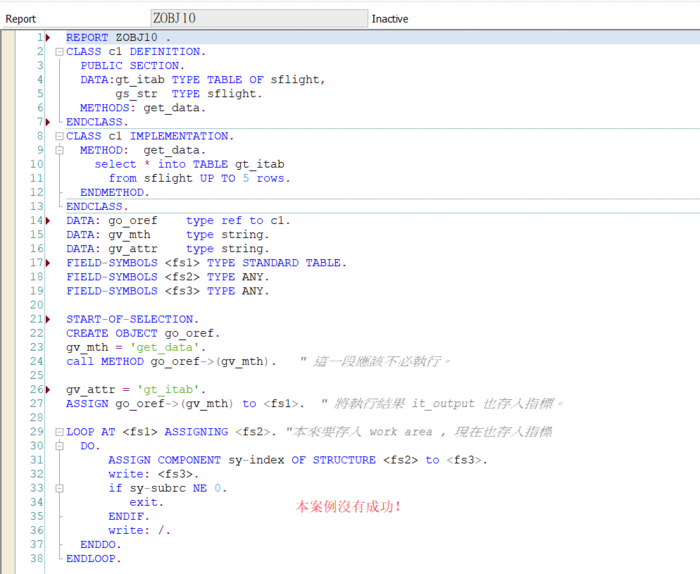Click the red marker on line 26
700x574 pixels.
(x=47, y=389)
